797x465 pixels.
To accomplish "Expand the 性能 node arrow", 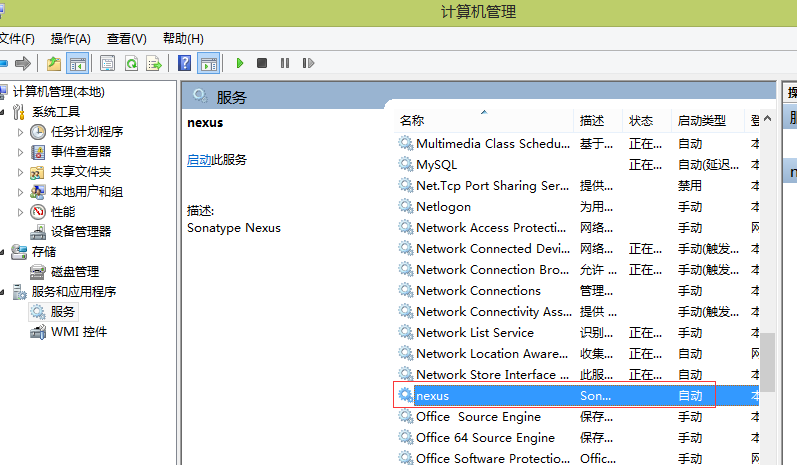I will click(20, 212).
